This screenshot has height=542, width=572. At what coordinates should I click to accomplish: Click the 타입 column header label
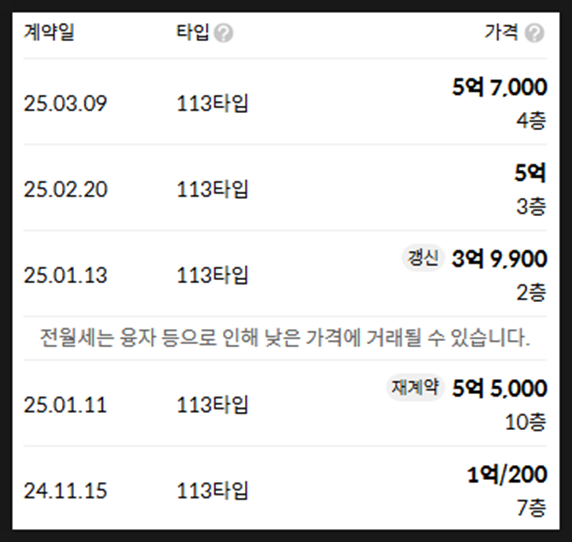(193, 32)
